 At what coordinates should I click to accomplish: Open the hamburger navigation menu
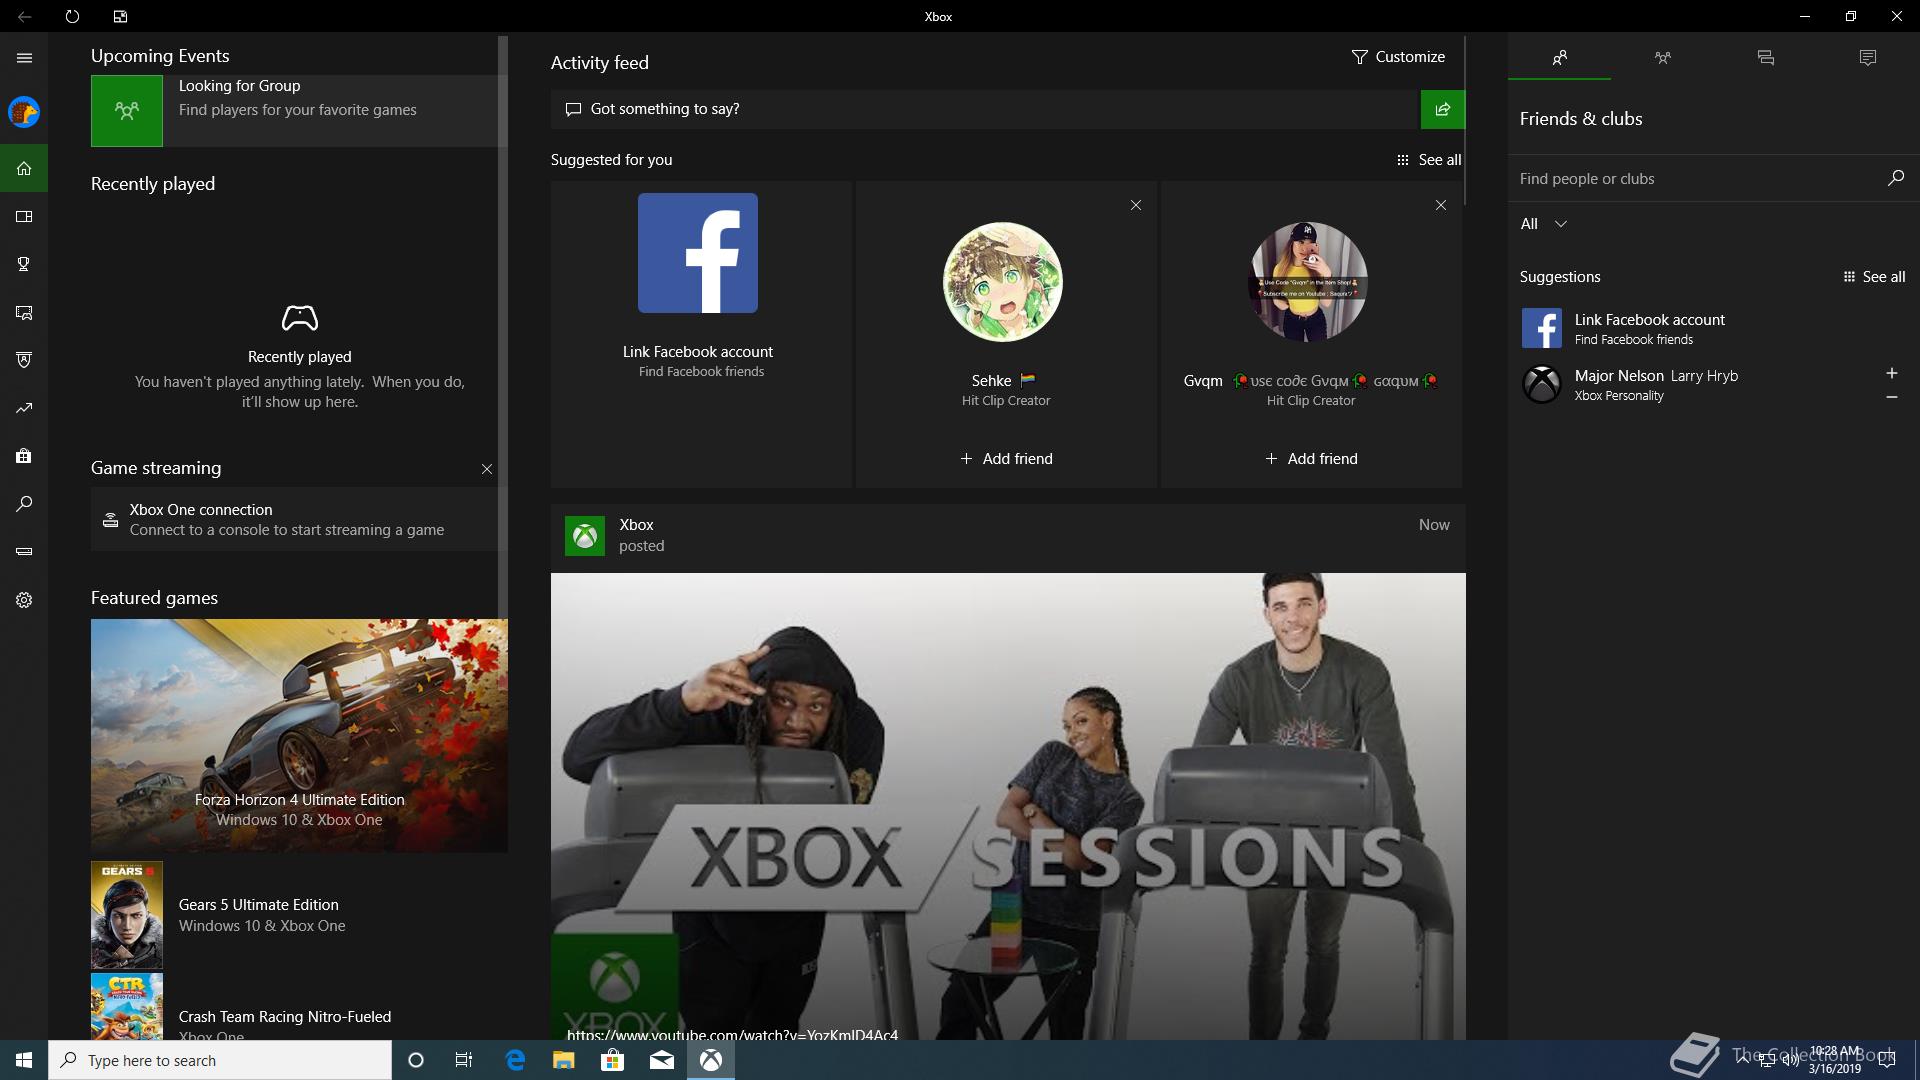pos(24,58)
